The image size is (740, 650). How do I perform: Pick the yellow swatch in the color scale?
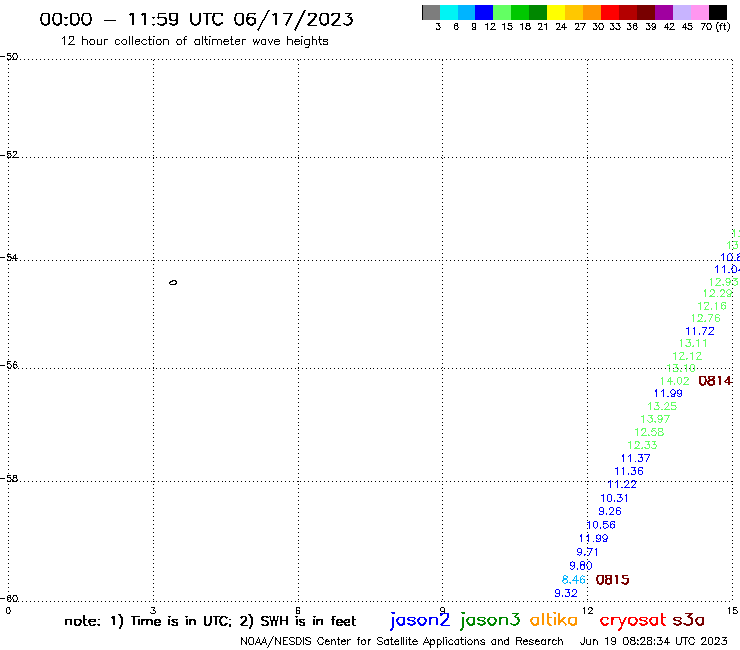click(556, 12)
